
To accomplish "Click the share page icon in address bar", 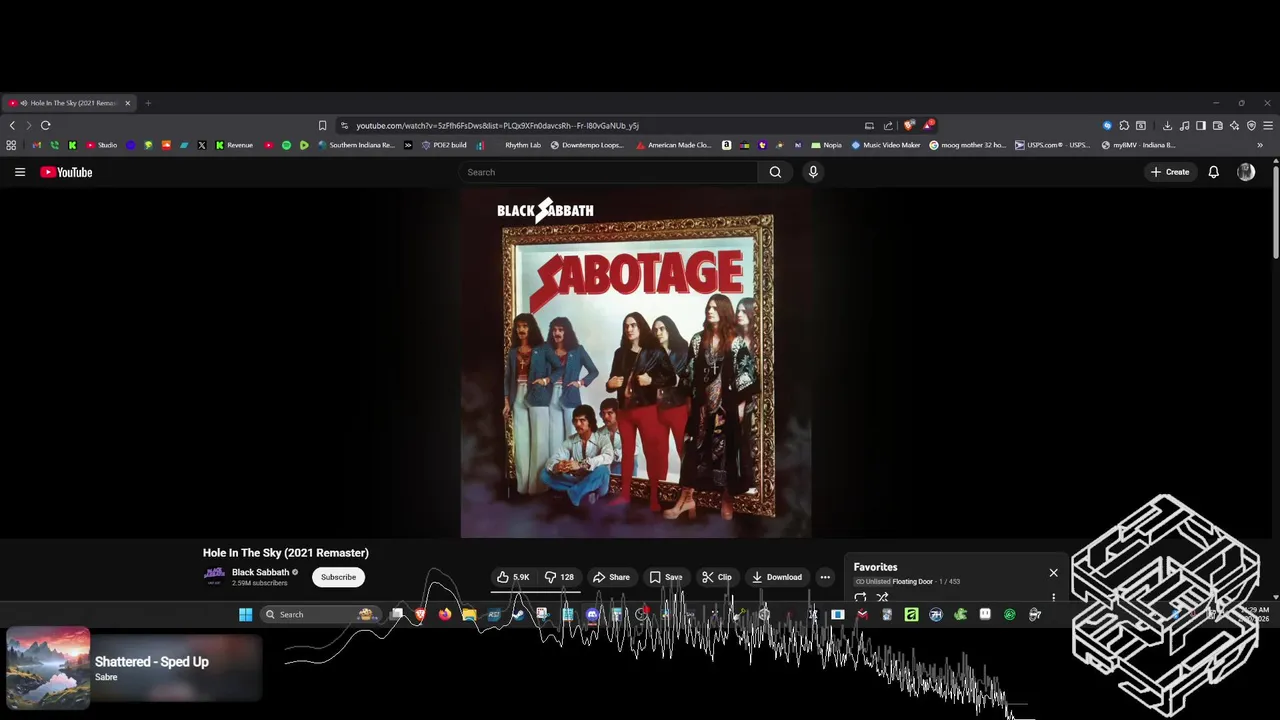I will pos(888,125).
